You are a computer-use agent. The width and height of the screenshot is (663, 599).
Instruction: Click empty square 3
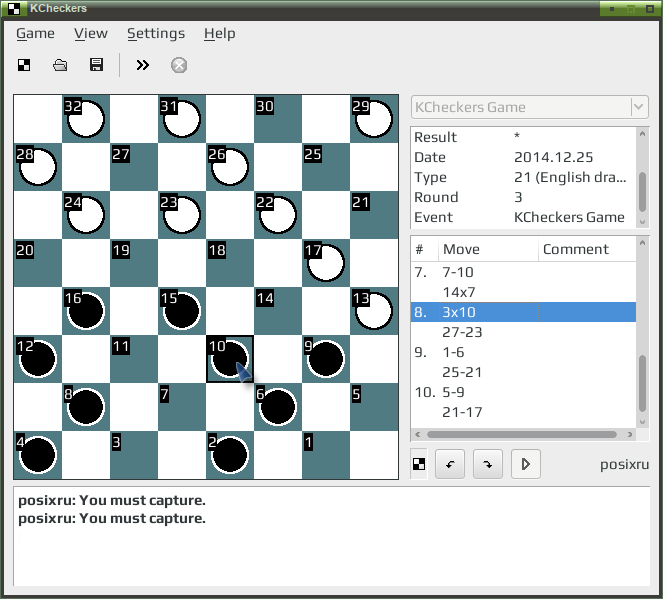tap(134, 455)
